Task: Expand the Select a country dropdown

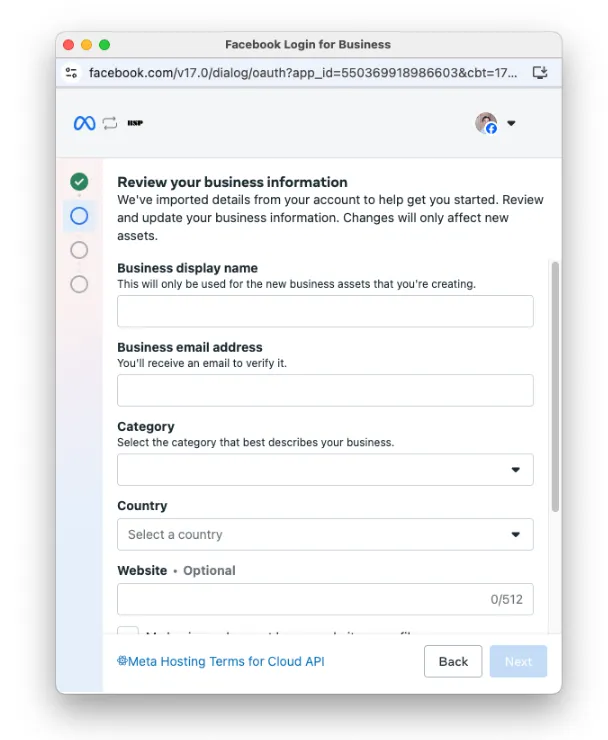Action: pyautogui.click(x=325, y=534)
